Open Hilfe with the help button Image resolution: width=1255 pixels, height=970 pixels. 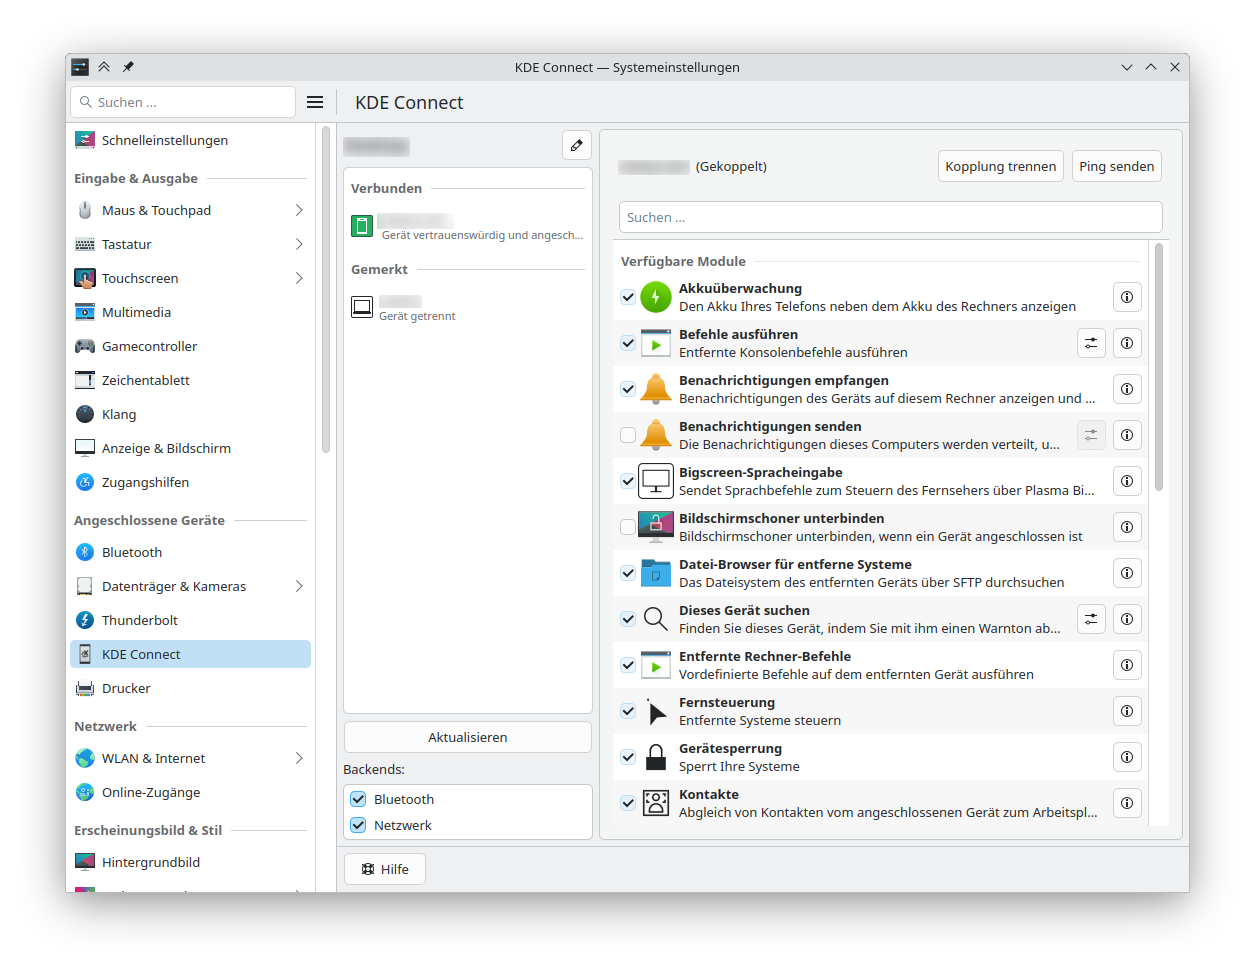pyautogui.click(x=385, y=869)
